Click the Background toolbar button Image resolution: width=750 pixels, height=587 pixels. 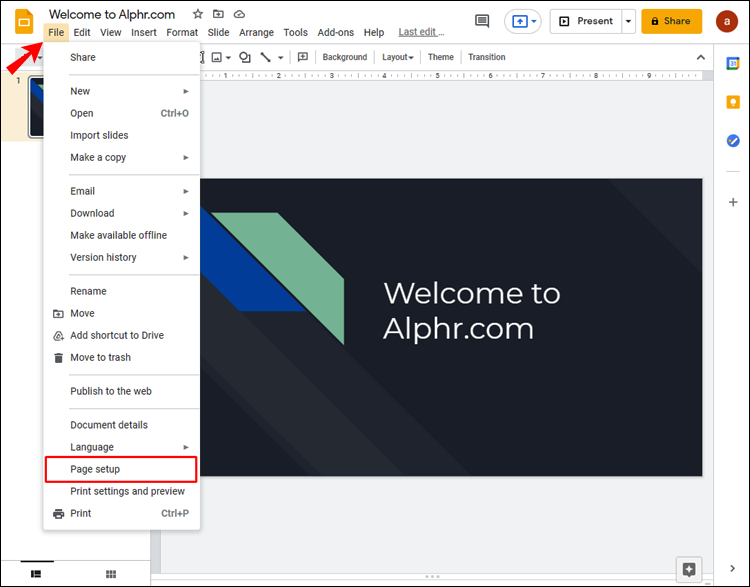click(x=345, y=57)
